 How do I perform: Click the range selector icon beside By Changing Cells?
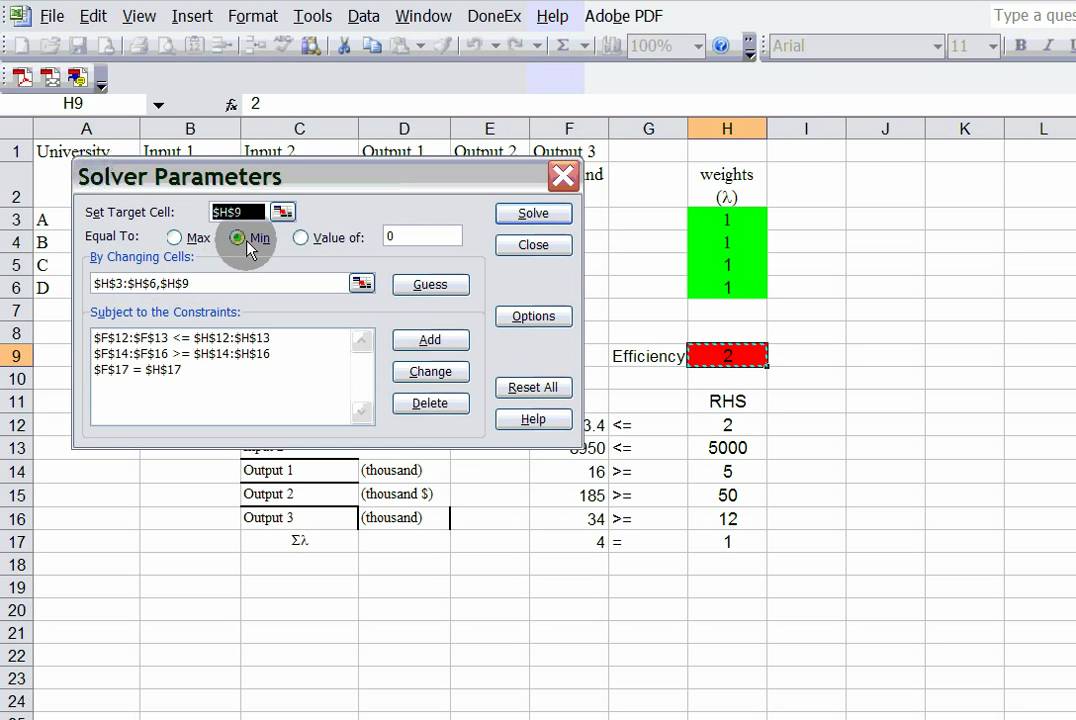[362, 283]
